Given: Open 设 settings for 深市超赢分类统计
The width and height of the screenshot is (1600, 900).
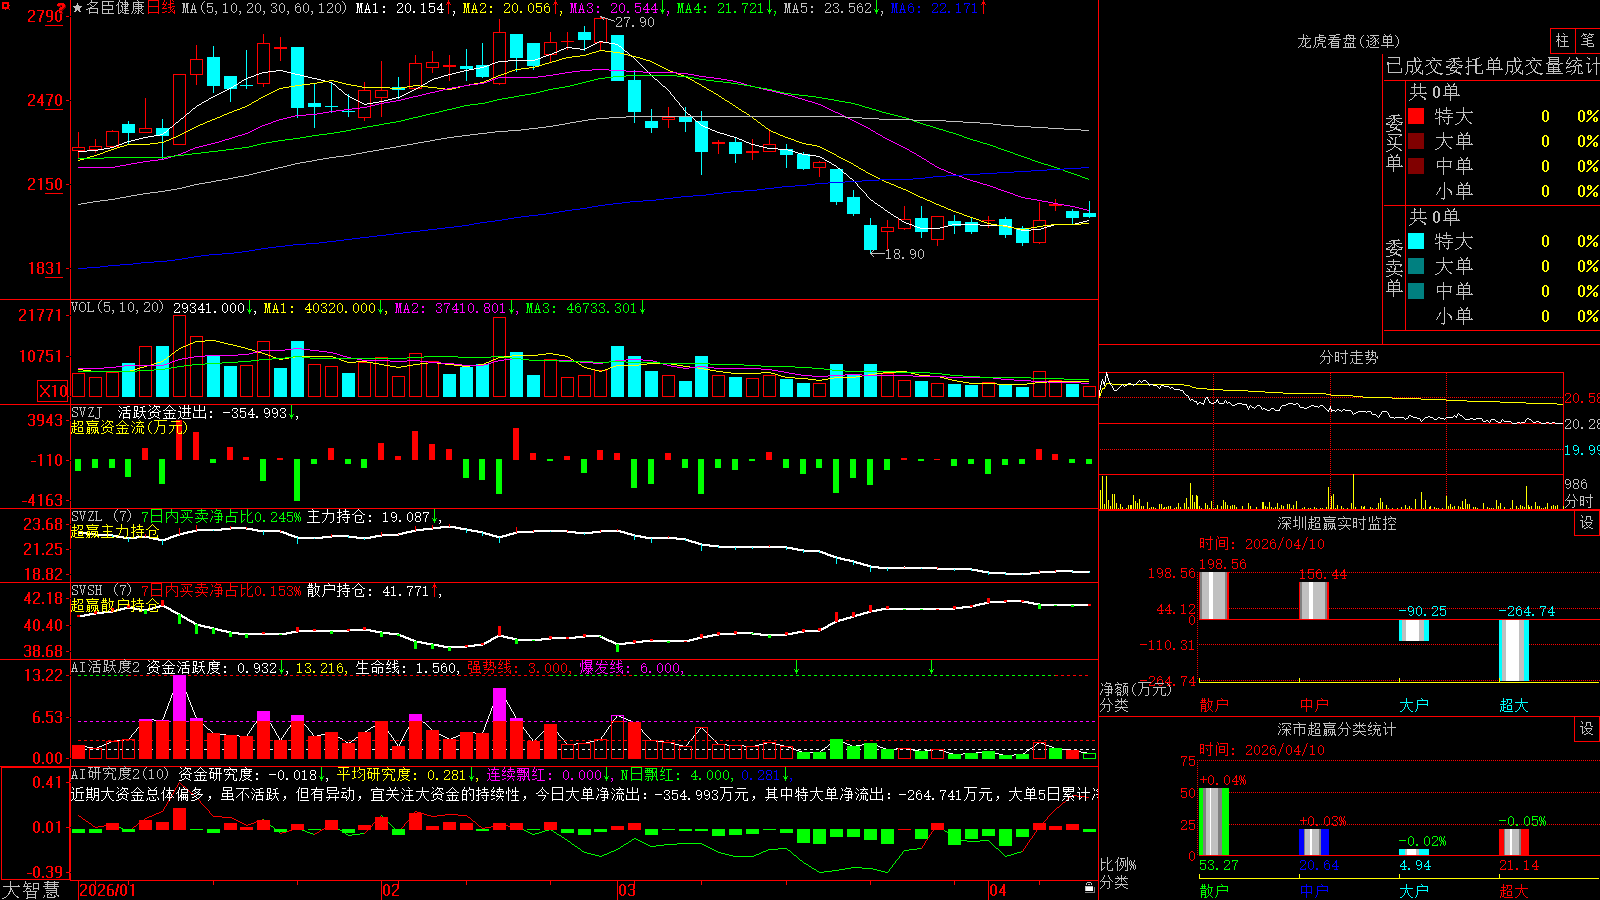Looking at the screenshot, I should (x=1587, y=729).
